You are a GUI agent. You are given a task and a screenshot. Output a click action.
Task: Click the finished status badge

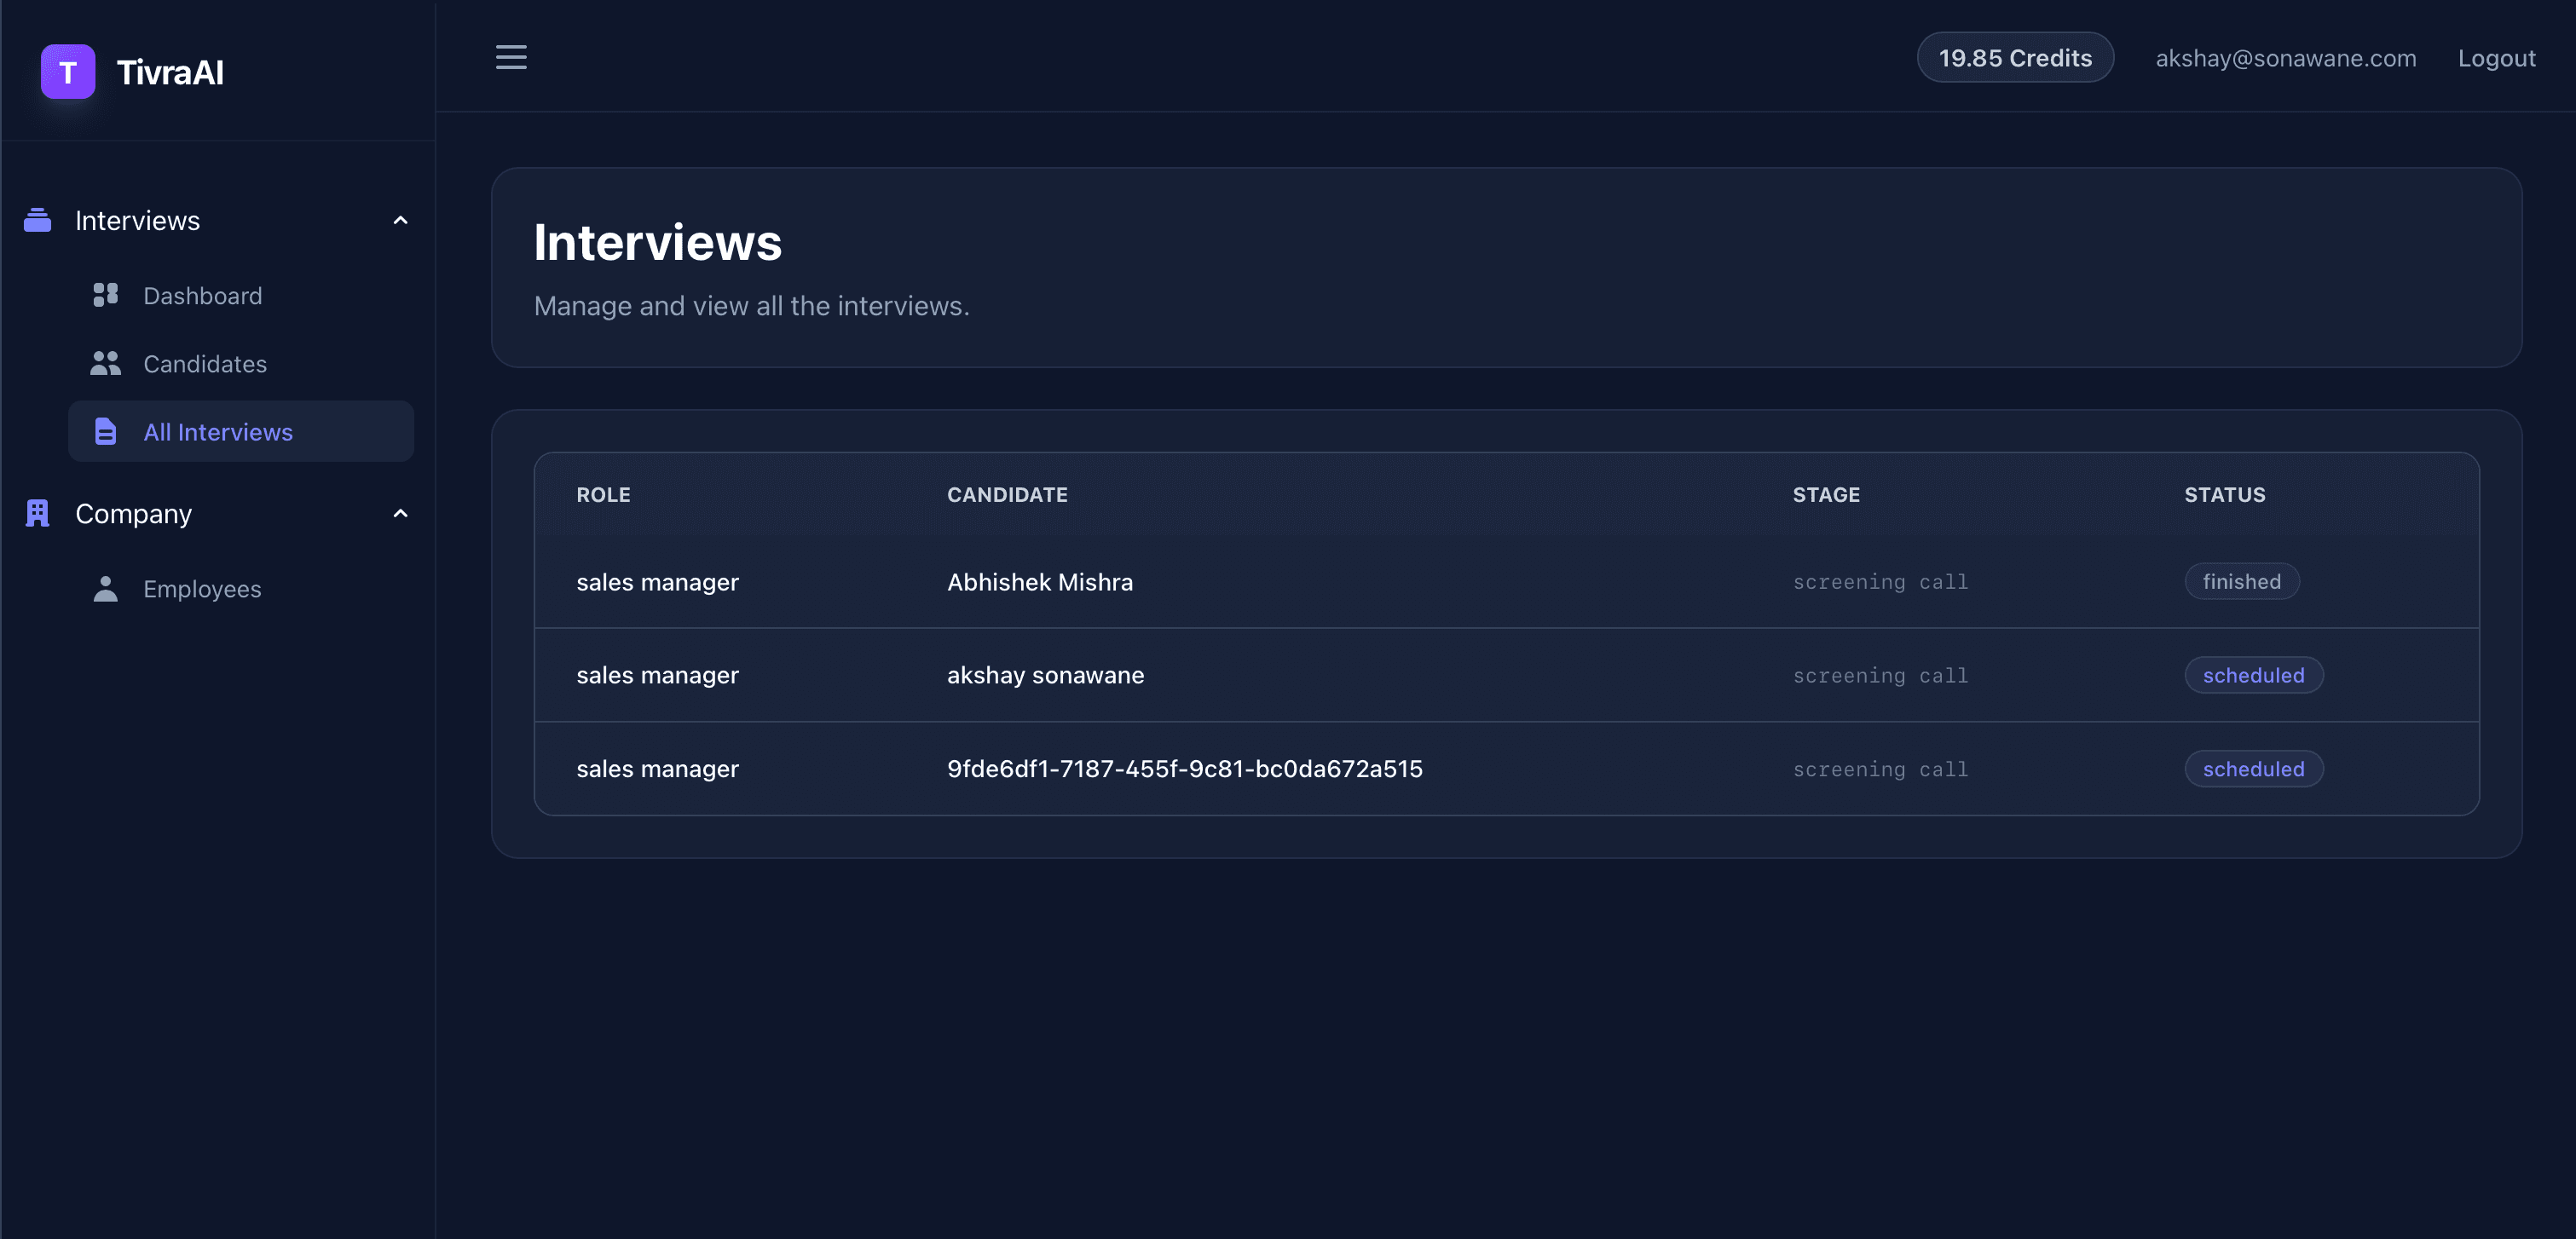tap(2241, 582)
